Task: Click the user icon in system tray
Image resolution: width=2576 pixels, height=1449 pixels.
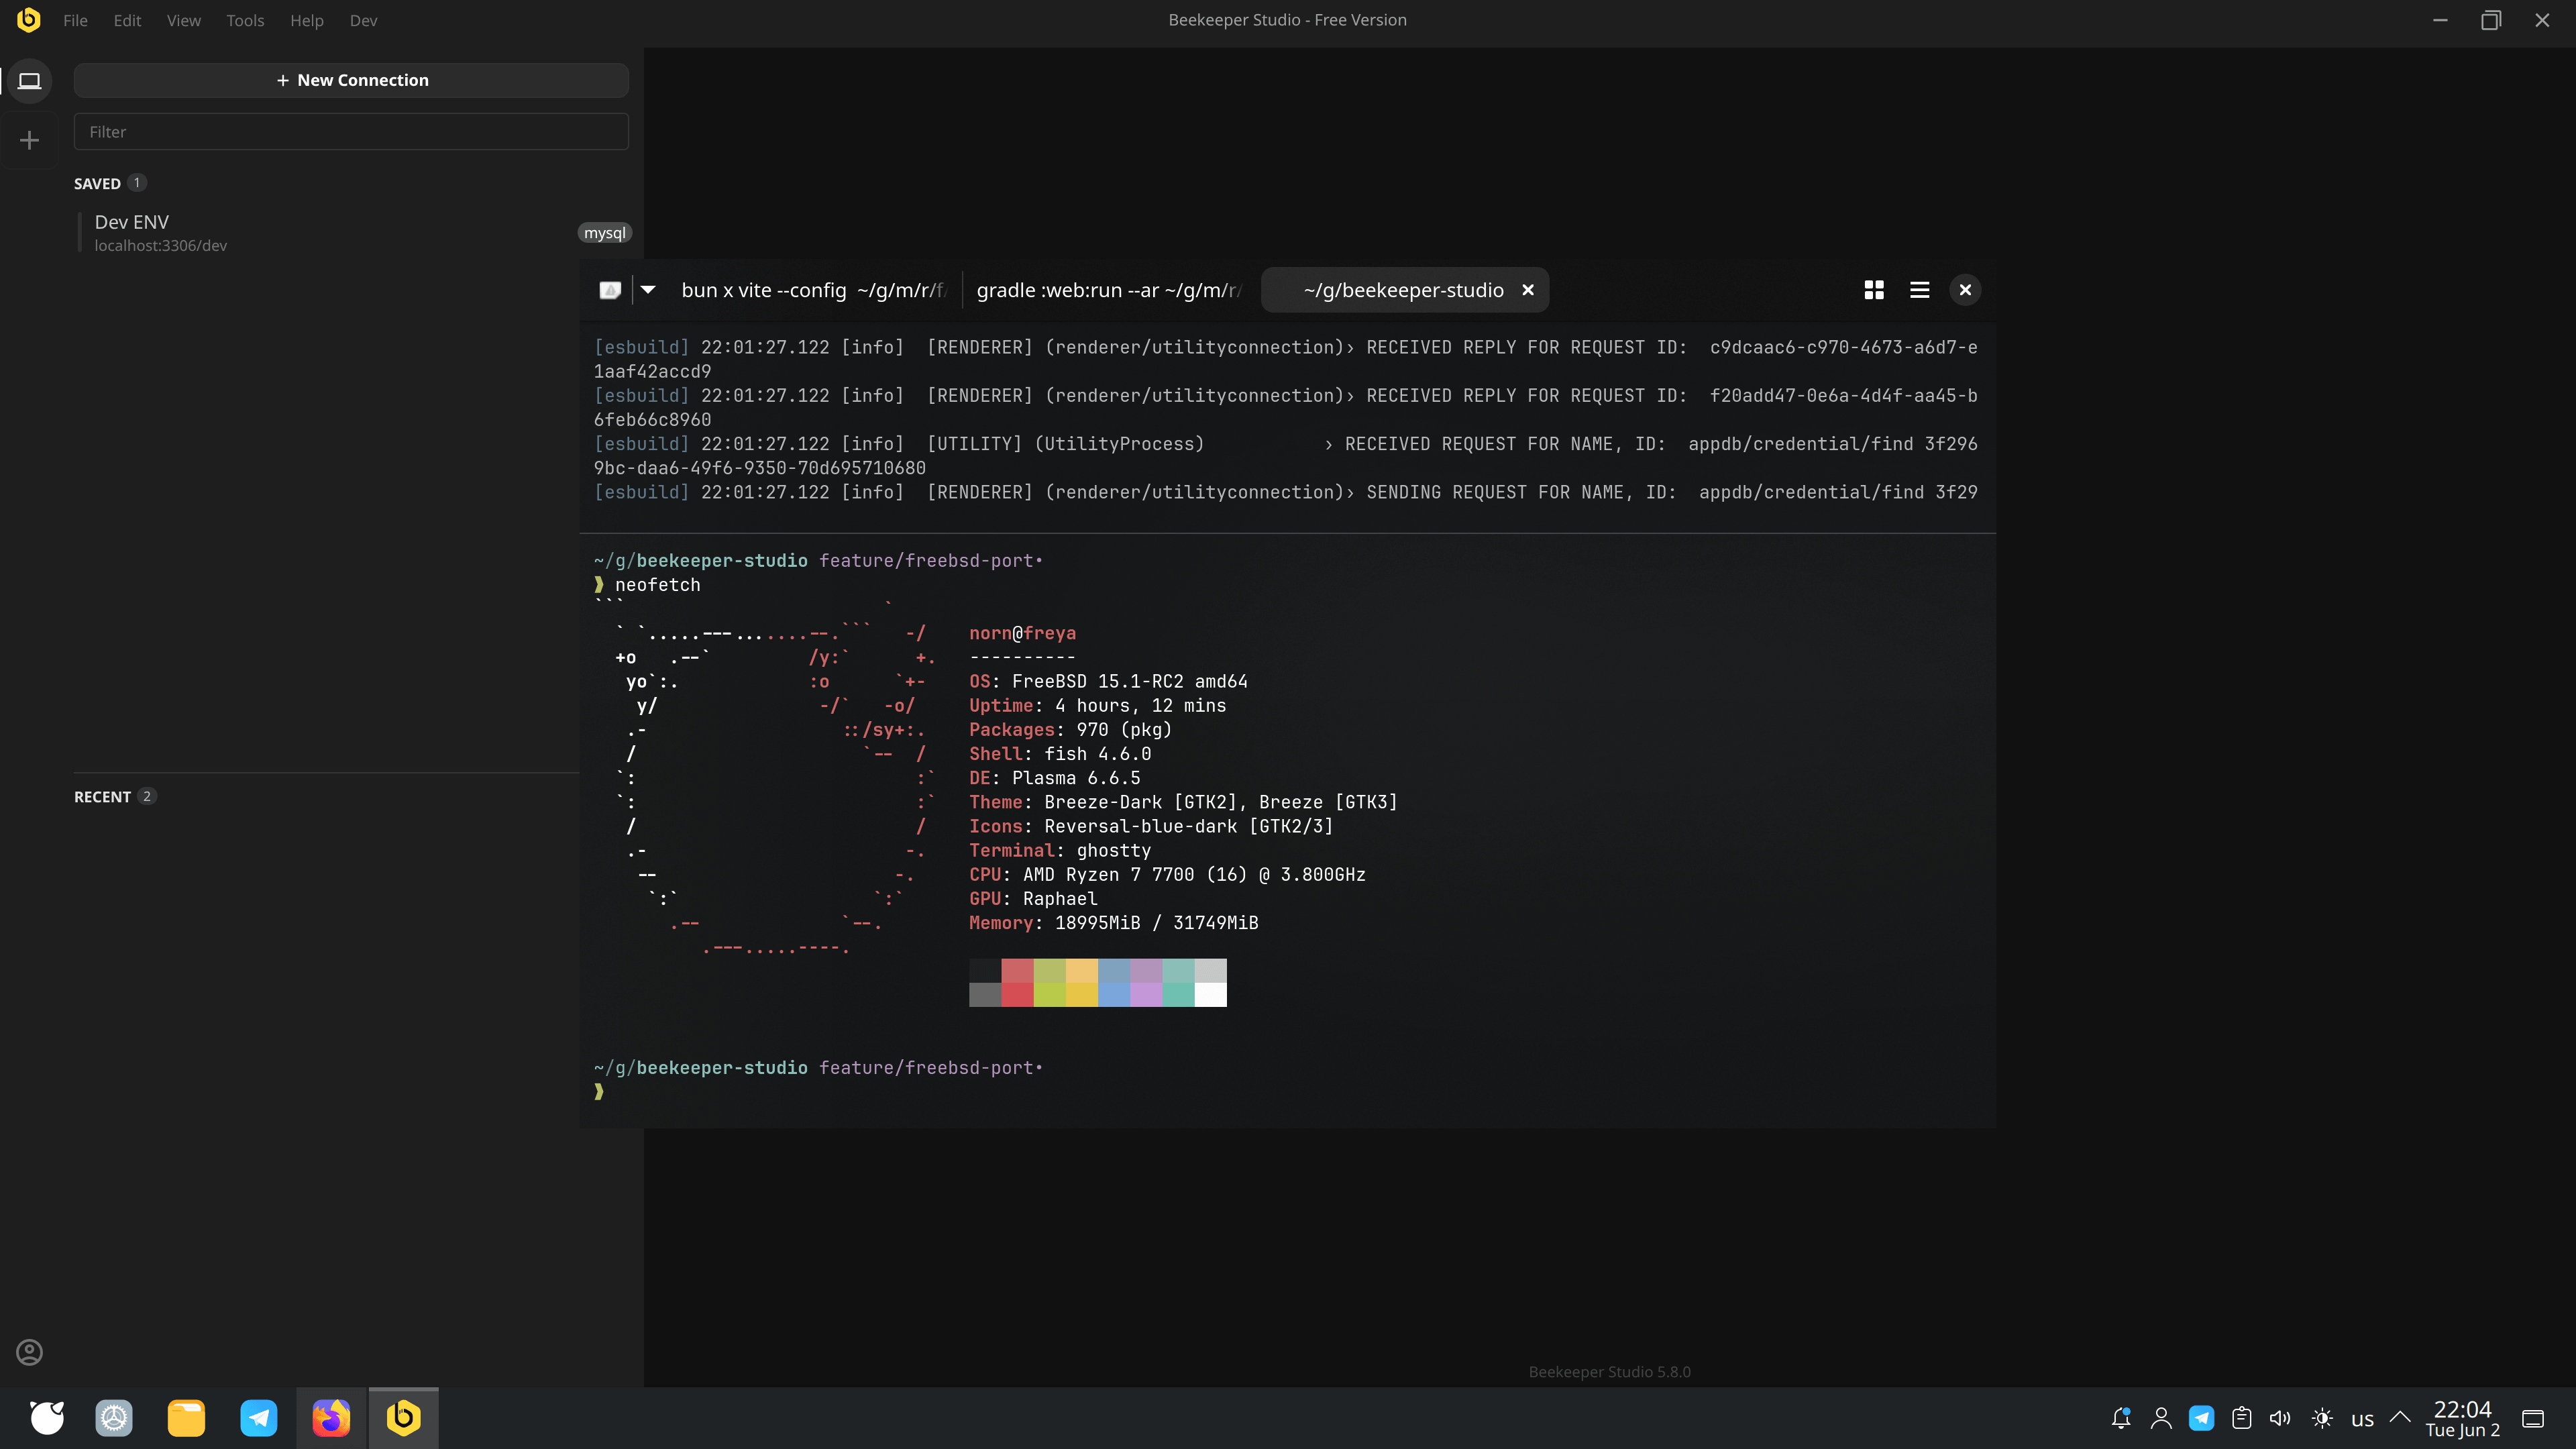Action: (x=2161, y=1418)
